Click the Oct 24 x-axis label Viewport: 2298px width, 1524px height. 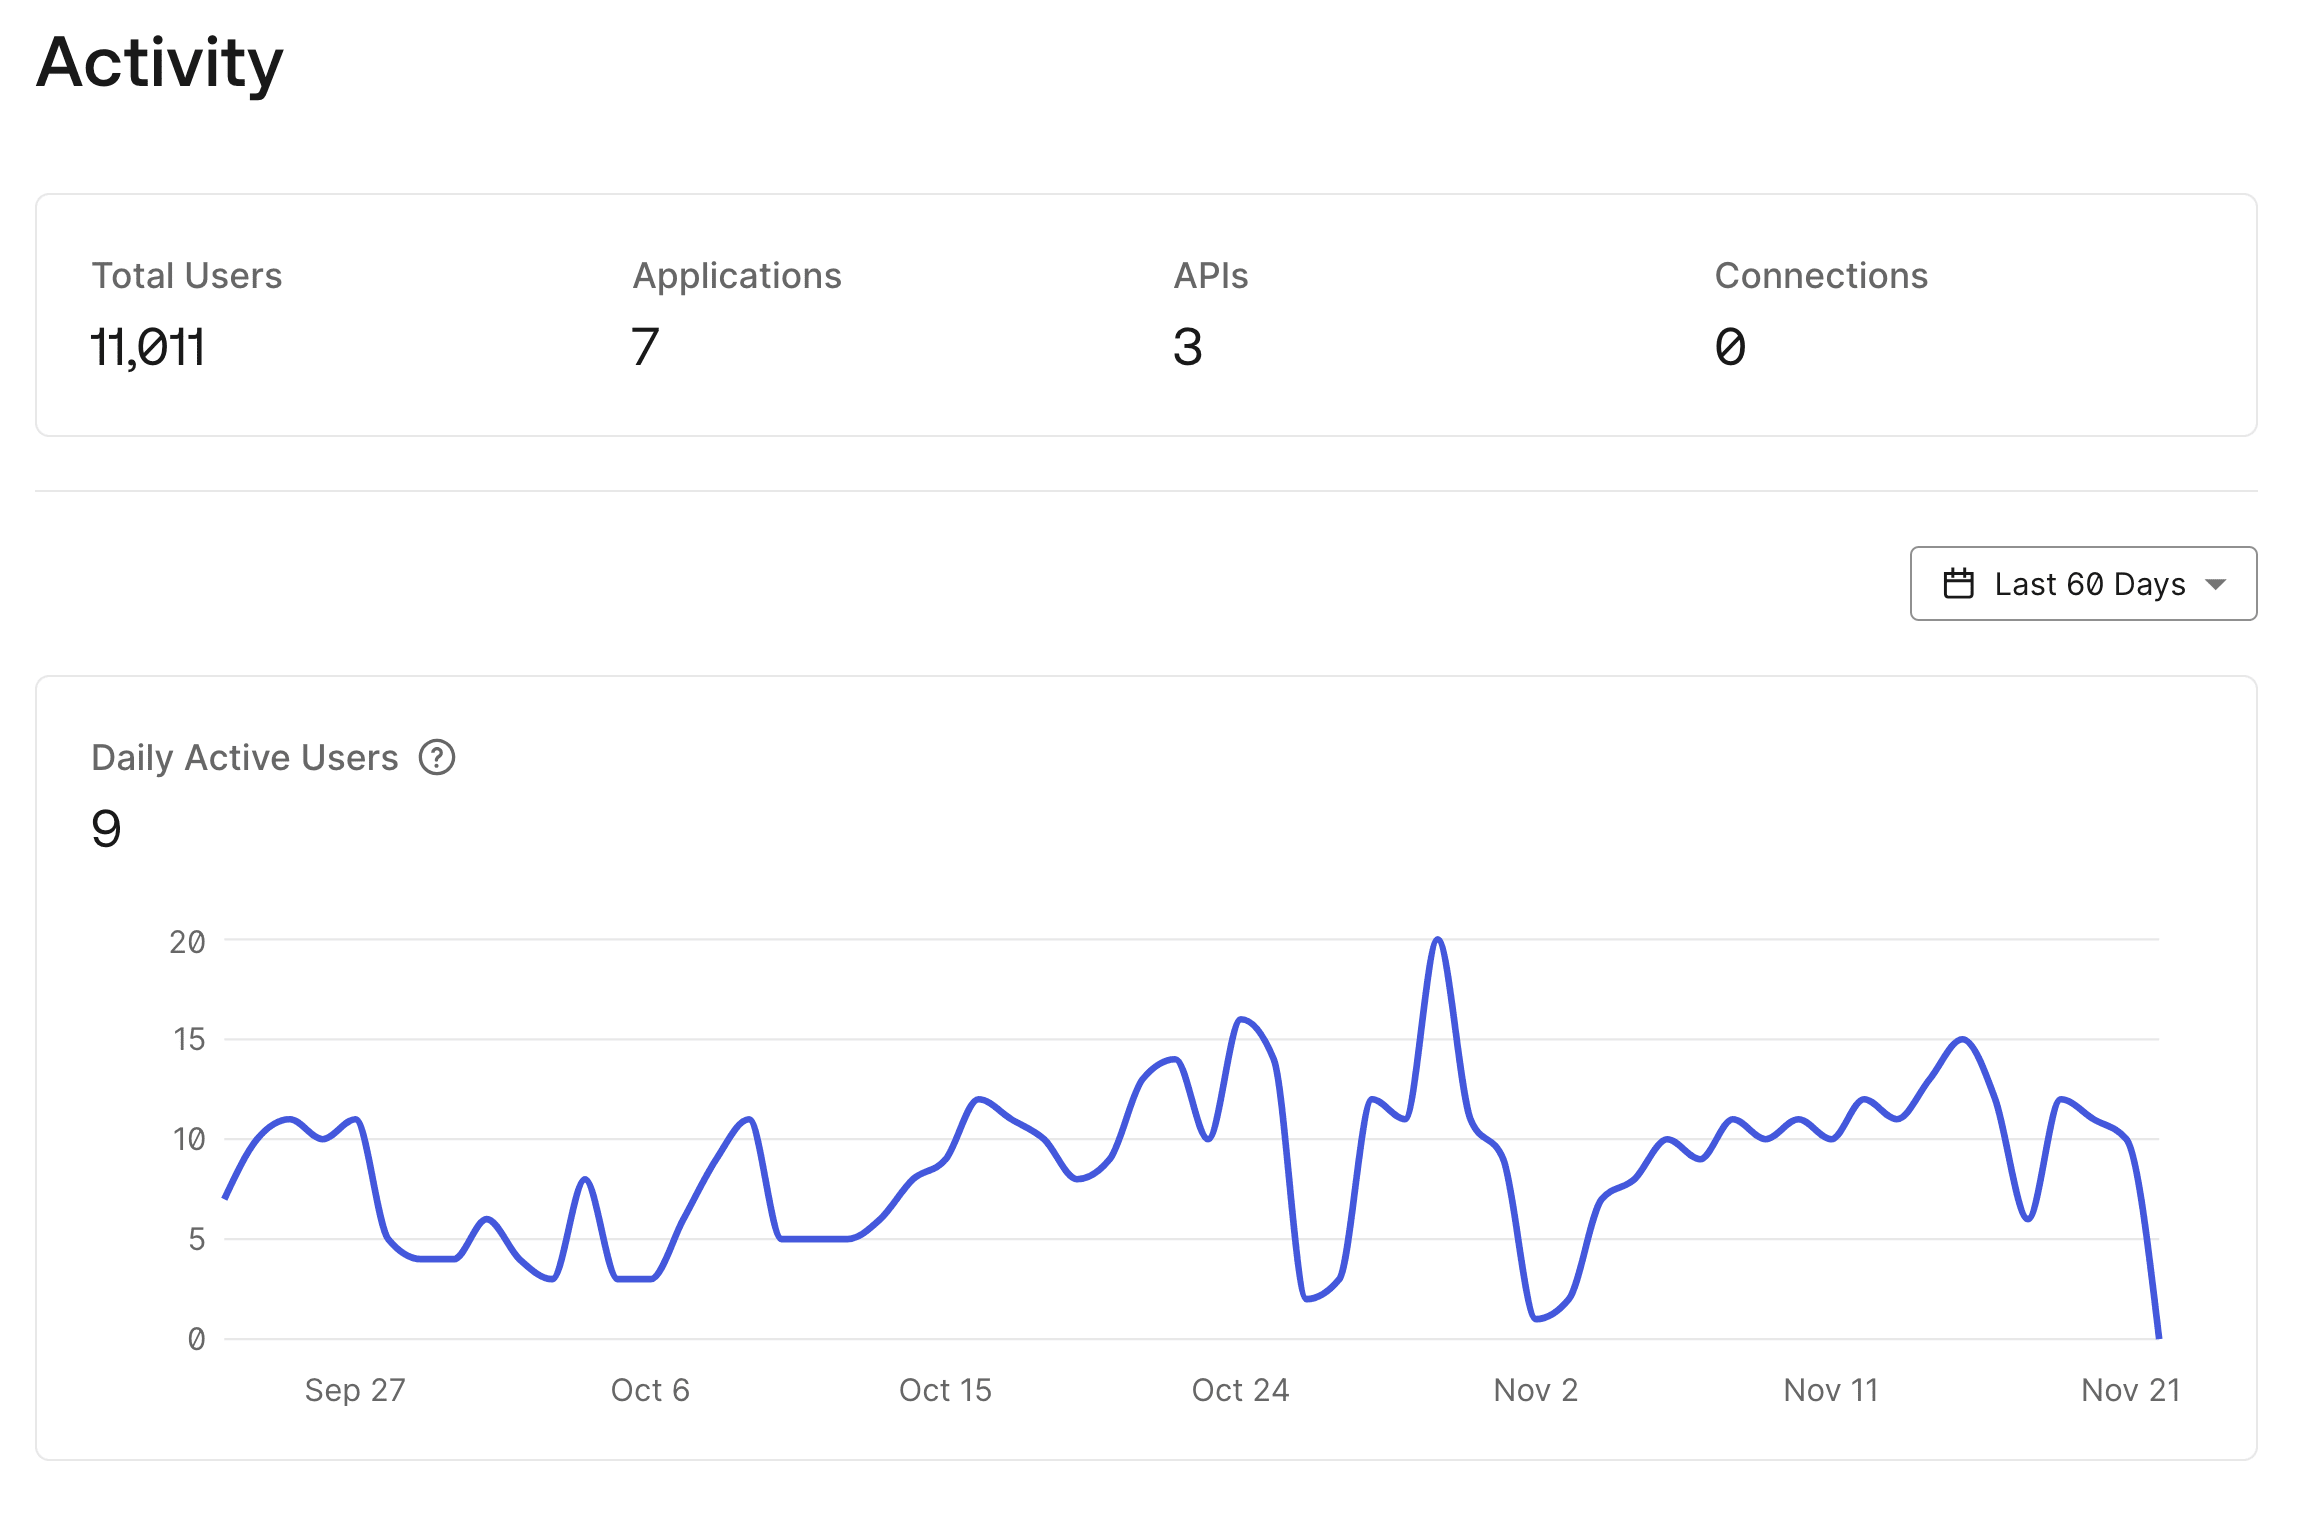click(1240, 1390)
